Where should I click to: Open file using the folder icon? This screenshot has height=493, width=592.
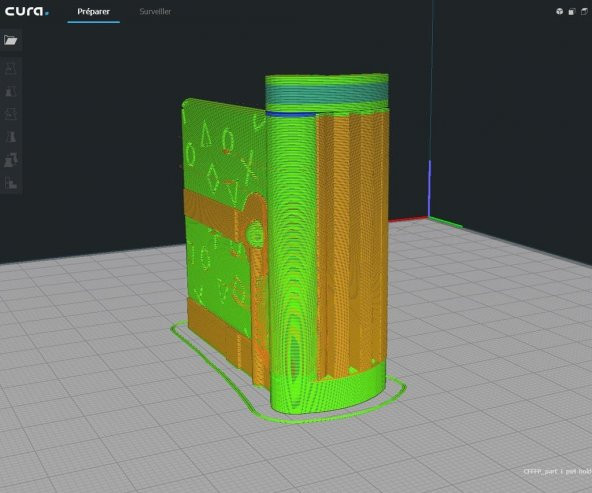pos(11,40)
